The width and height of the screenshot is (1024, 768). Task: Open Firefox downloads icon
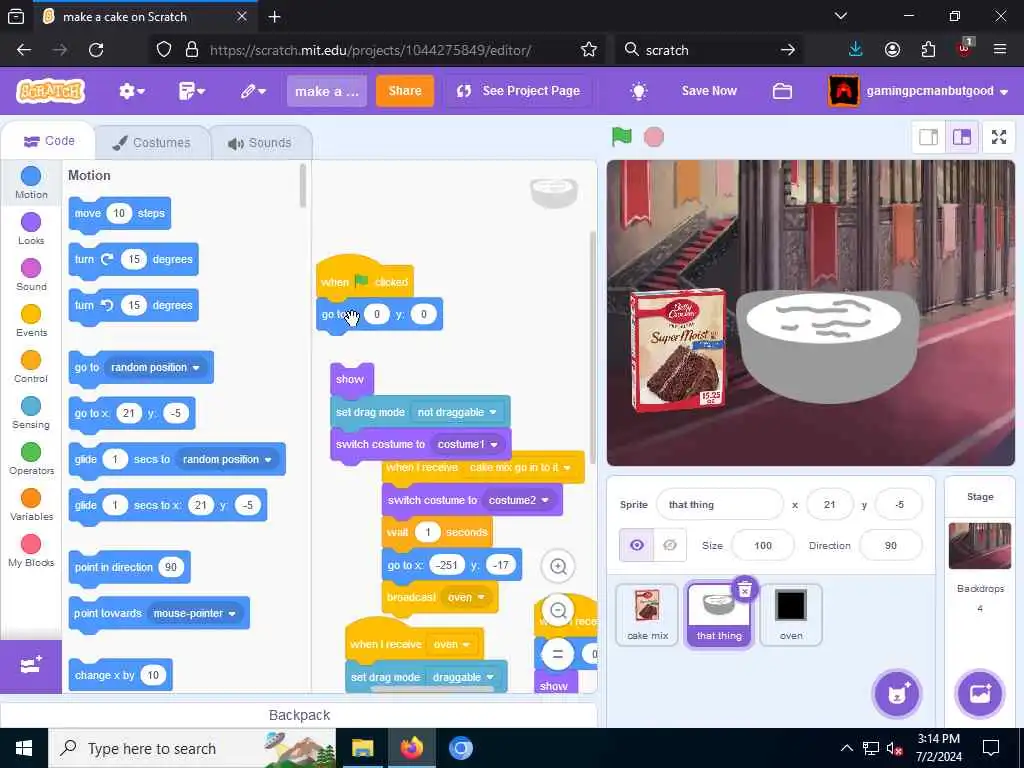(856, 50)
